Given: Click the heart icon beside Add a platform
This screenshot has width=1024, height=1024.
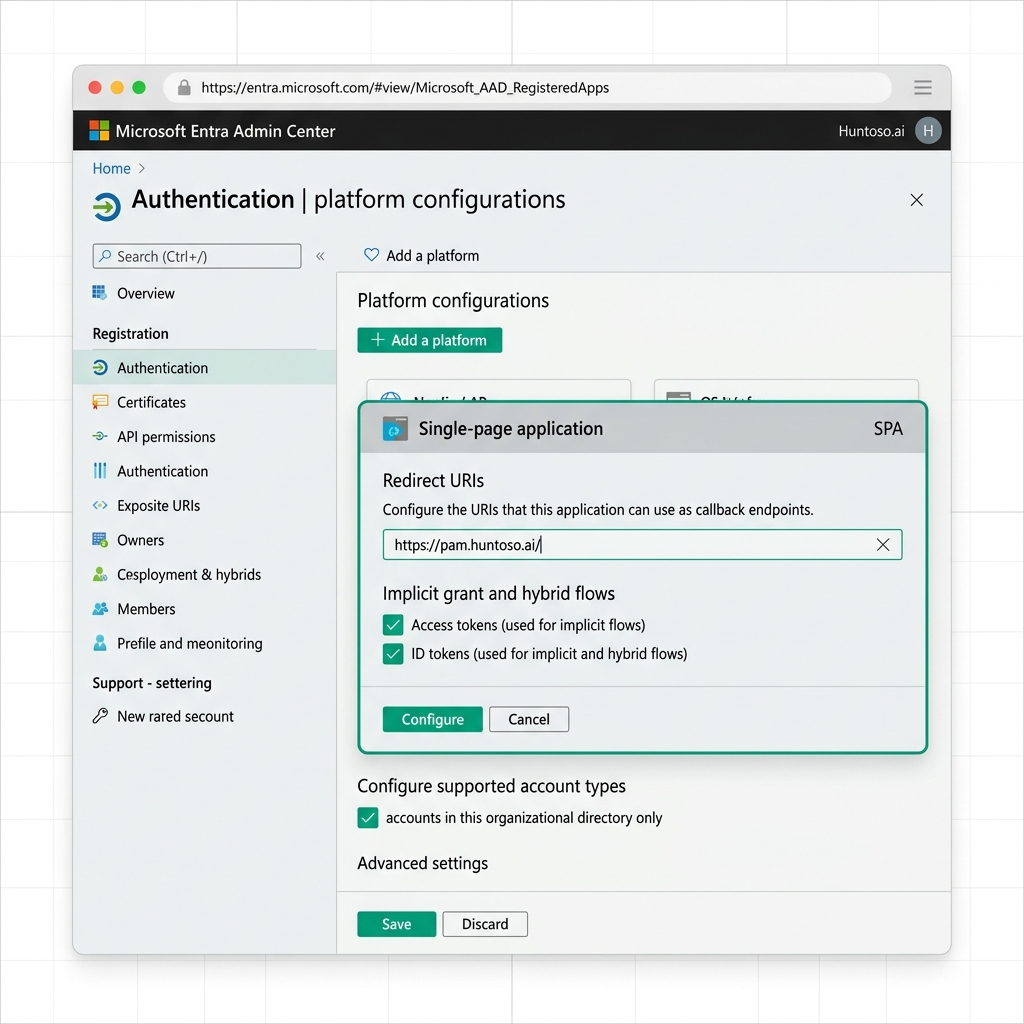Looking at the screenshot, I should (371, 255).
